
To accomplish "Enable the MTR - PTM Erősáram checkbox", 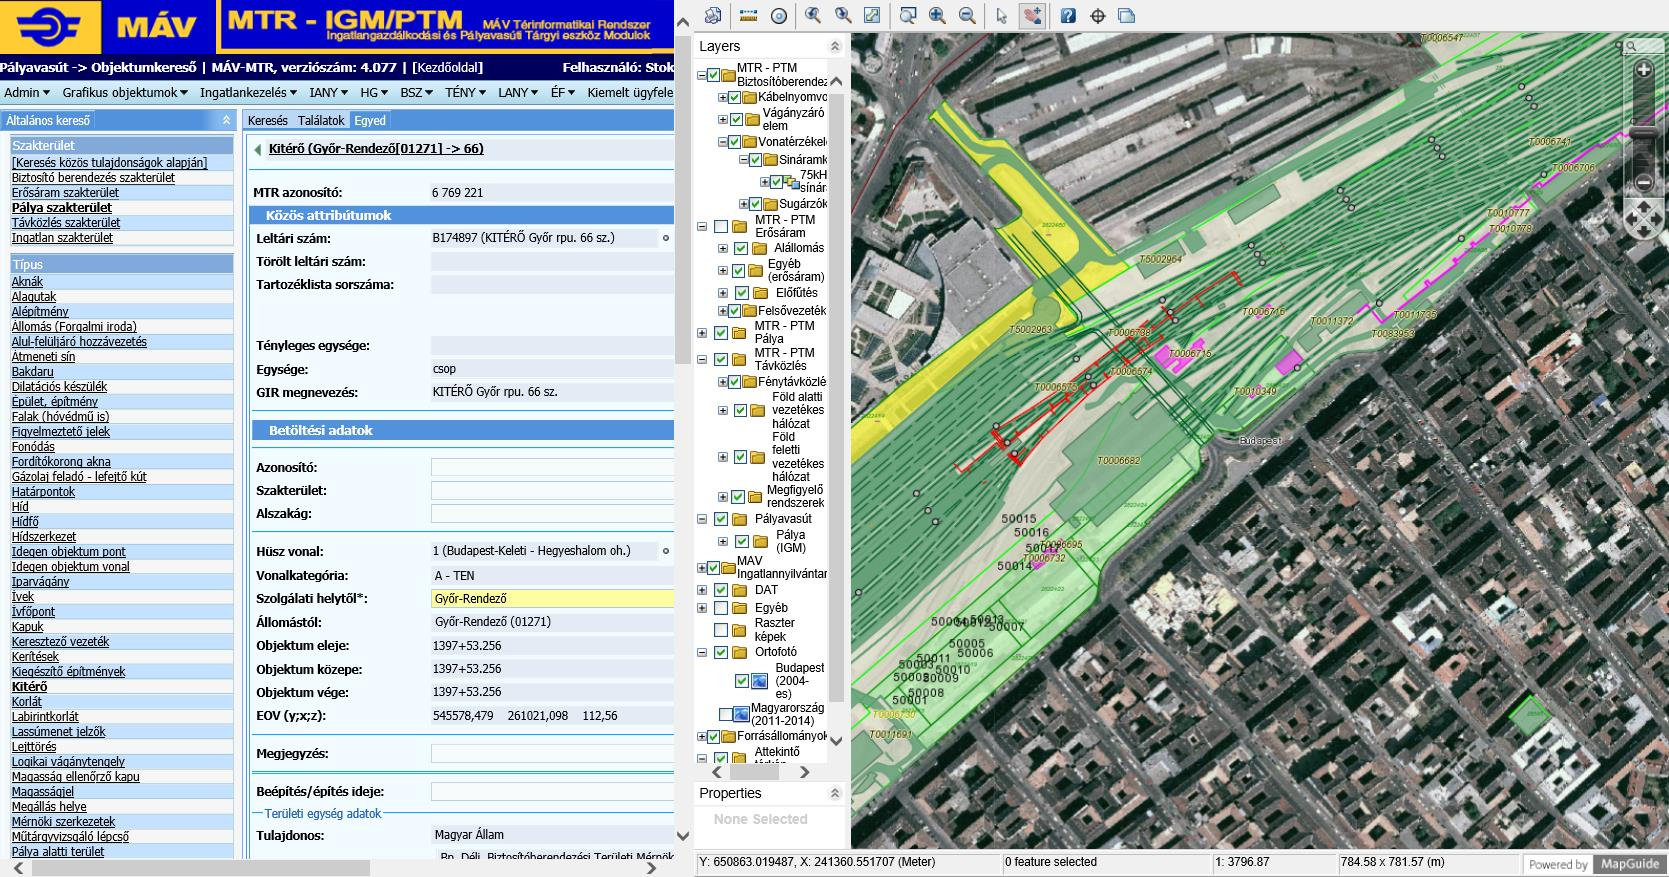I will click(x=721, y=226).
